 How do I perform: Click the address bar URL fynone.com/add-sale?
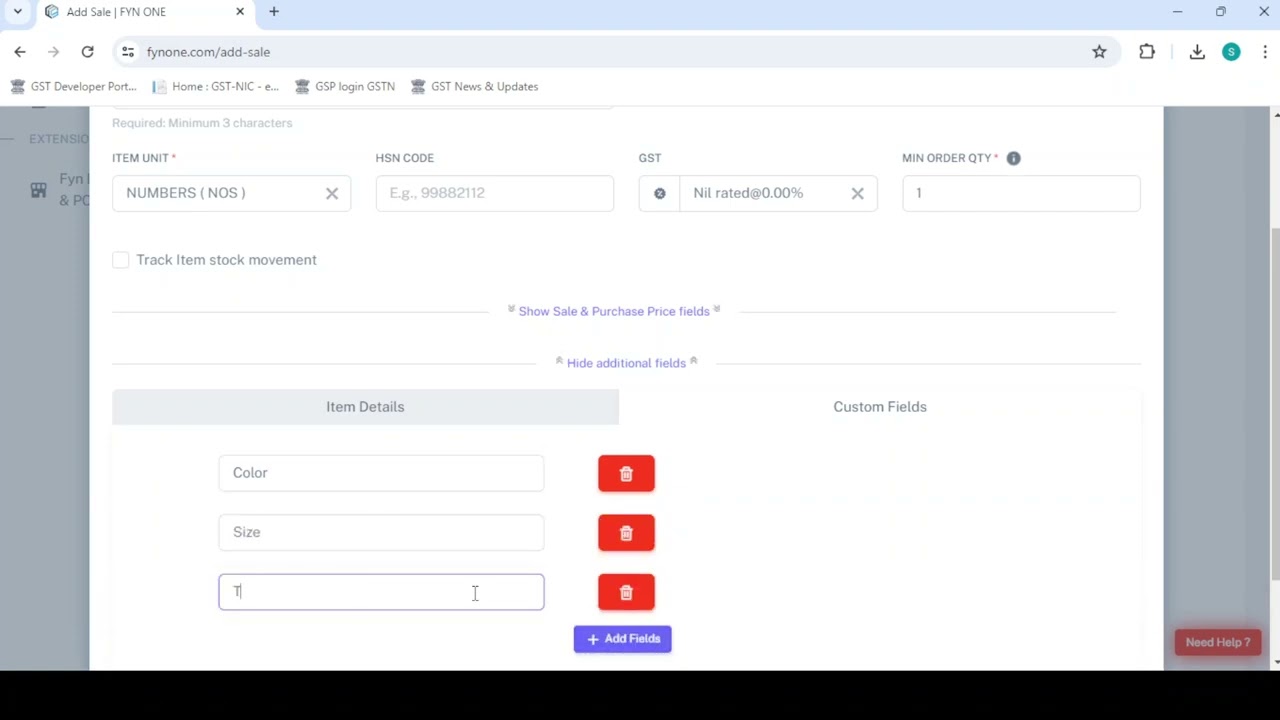click(208, 52)
